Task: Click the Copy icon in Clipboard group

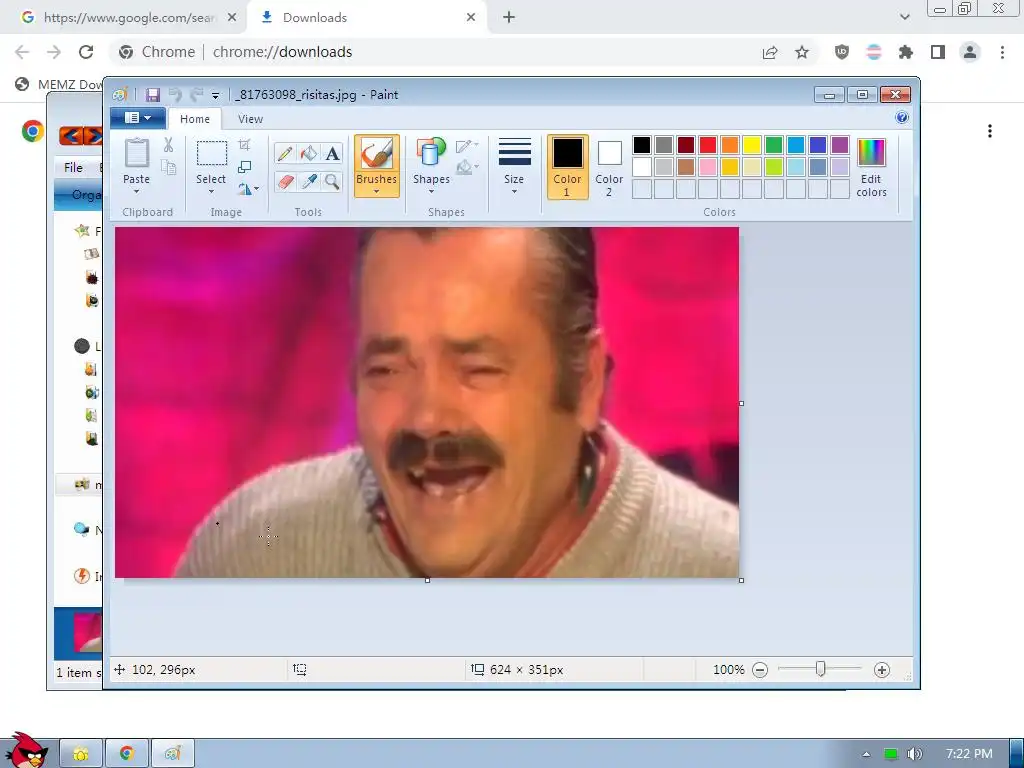Action: [168, 168]
